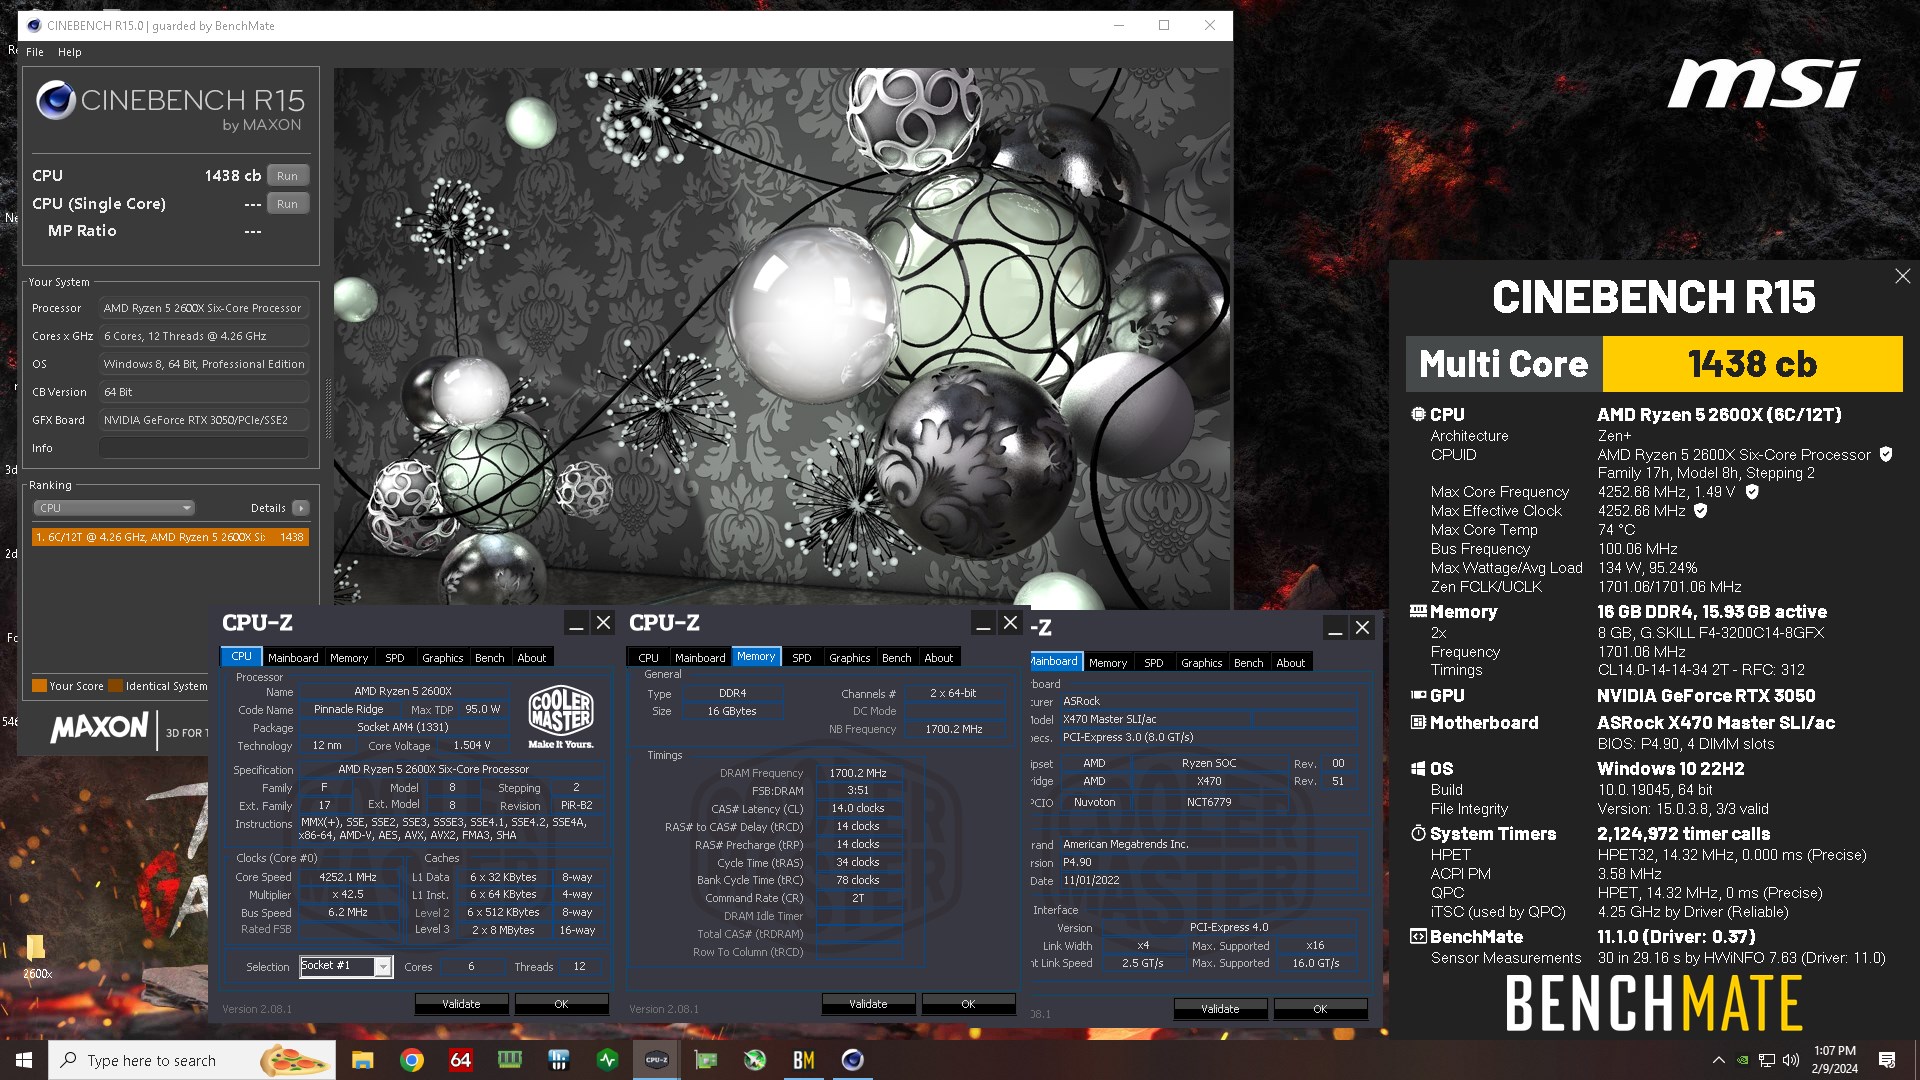Open network settings from the tray

pos(1767,1060)
